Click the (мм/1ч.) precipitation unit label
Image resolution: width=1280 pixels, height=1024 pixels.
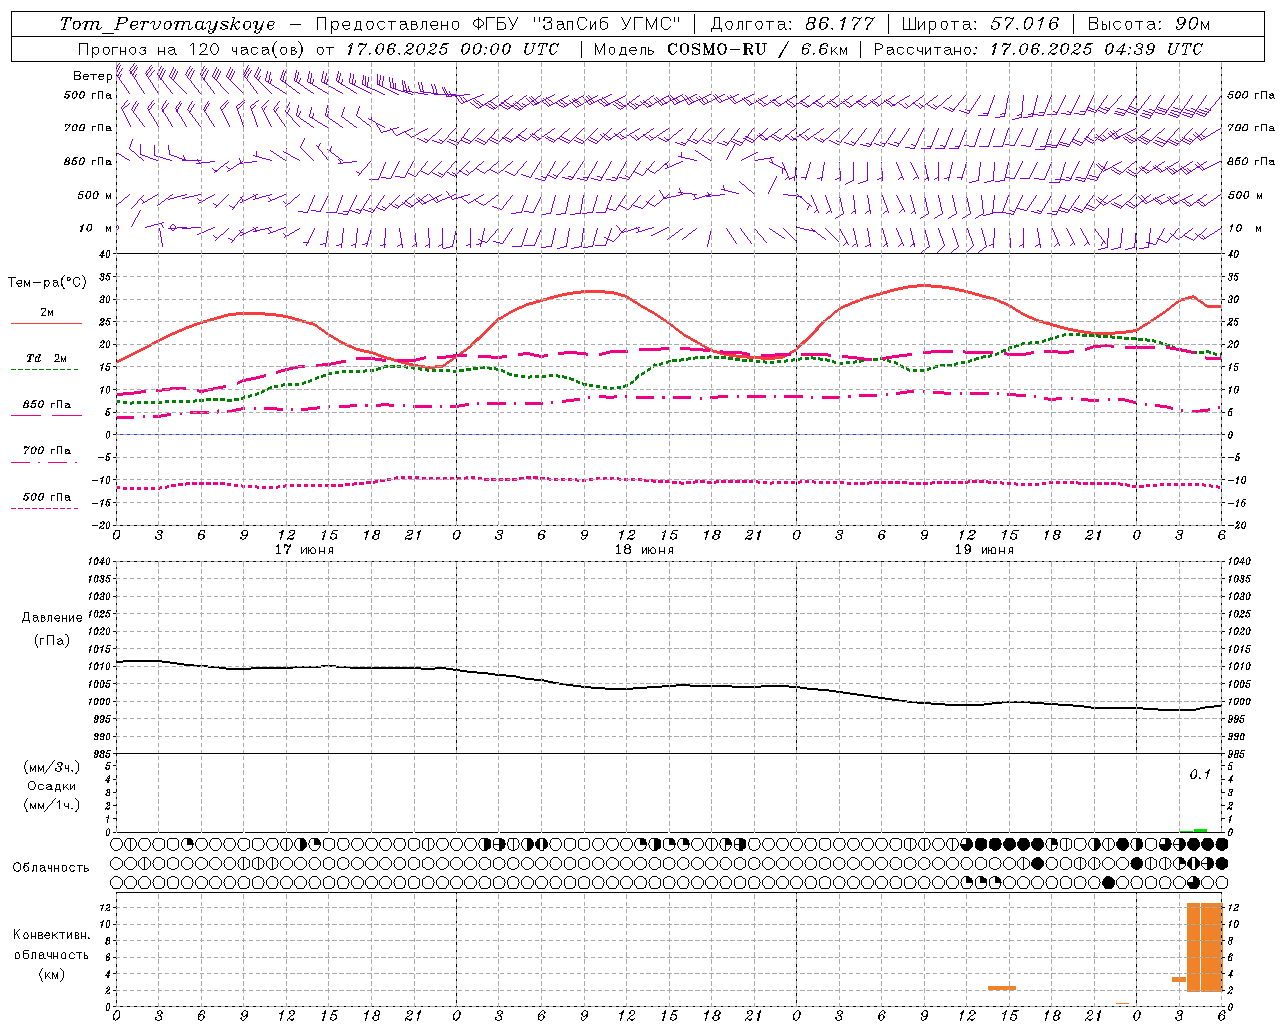[x=53, y=805]
